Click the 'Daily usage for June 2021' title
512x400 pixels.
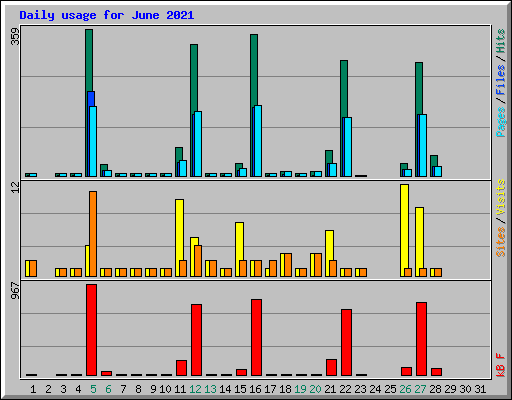pyautogui.click(x=107, y=15)
